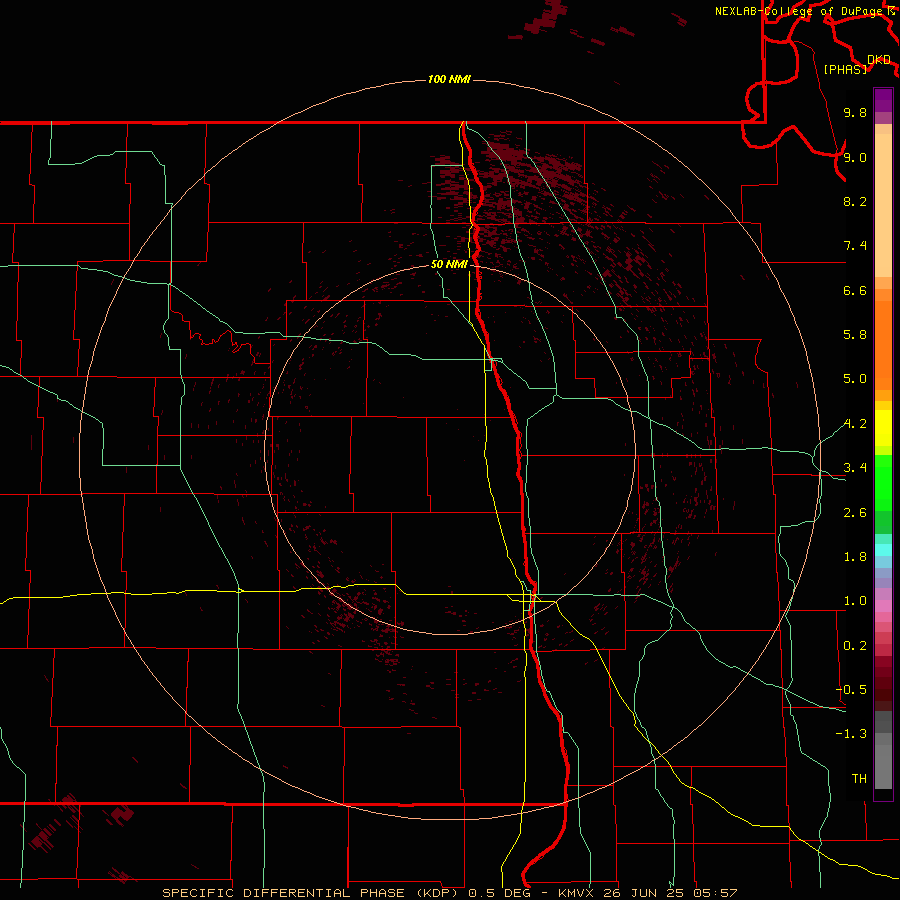This screenshot has width=900, height=900.
Task: Click the 9.0 legend value
Action: pos(855,157)
